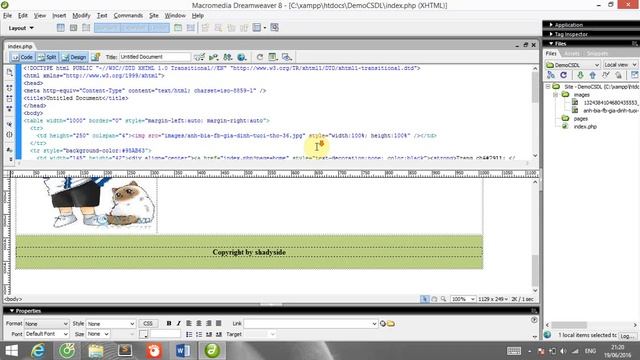Switch to Code view

click(22, 57)
